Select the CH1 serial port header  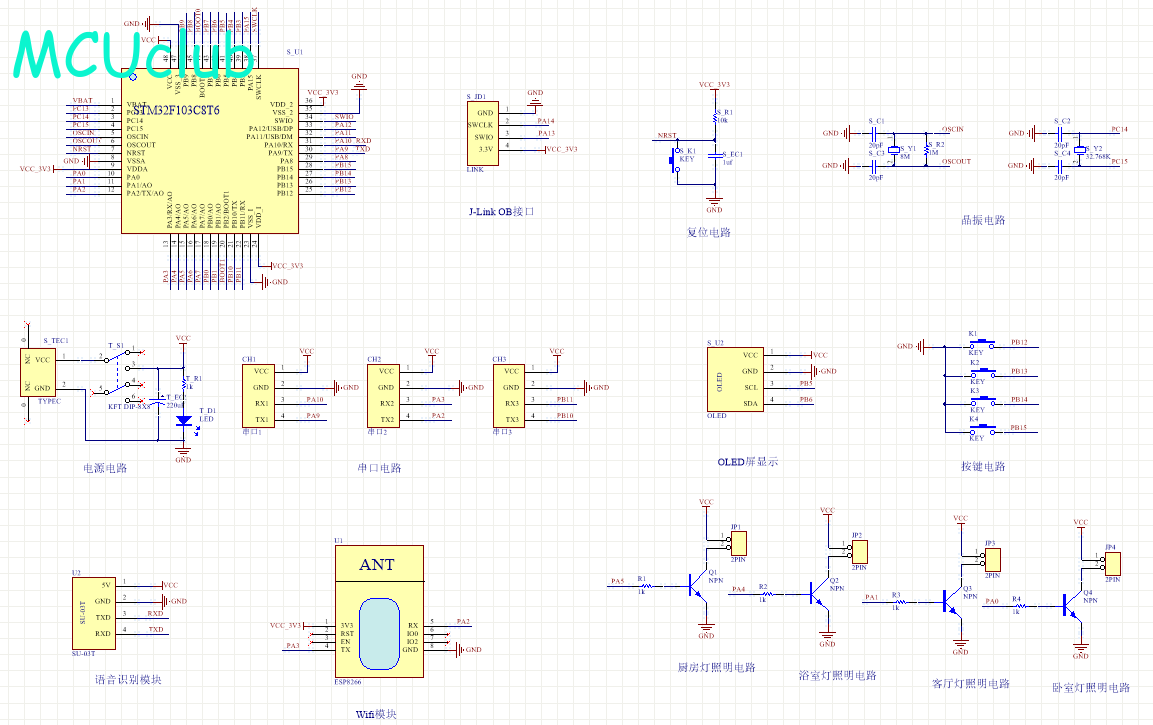[258, 396]
